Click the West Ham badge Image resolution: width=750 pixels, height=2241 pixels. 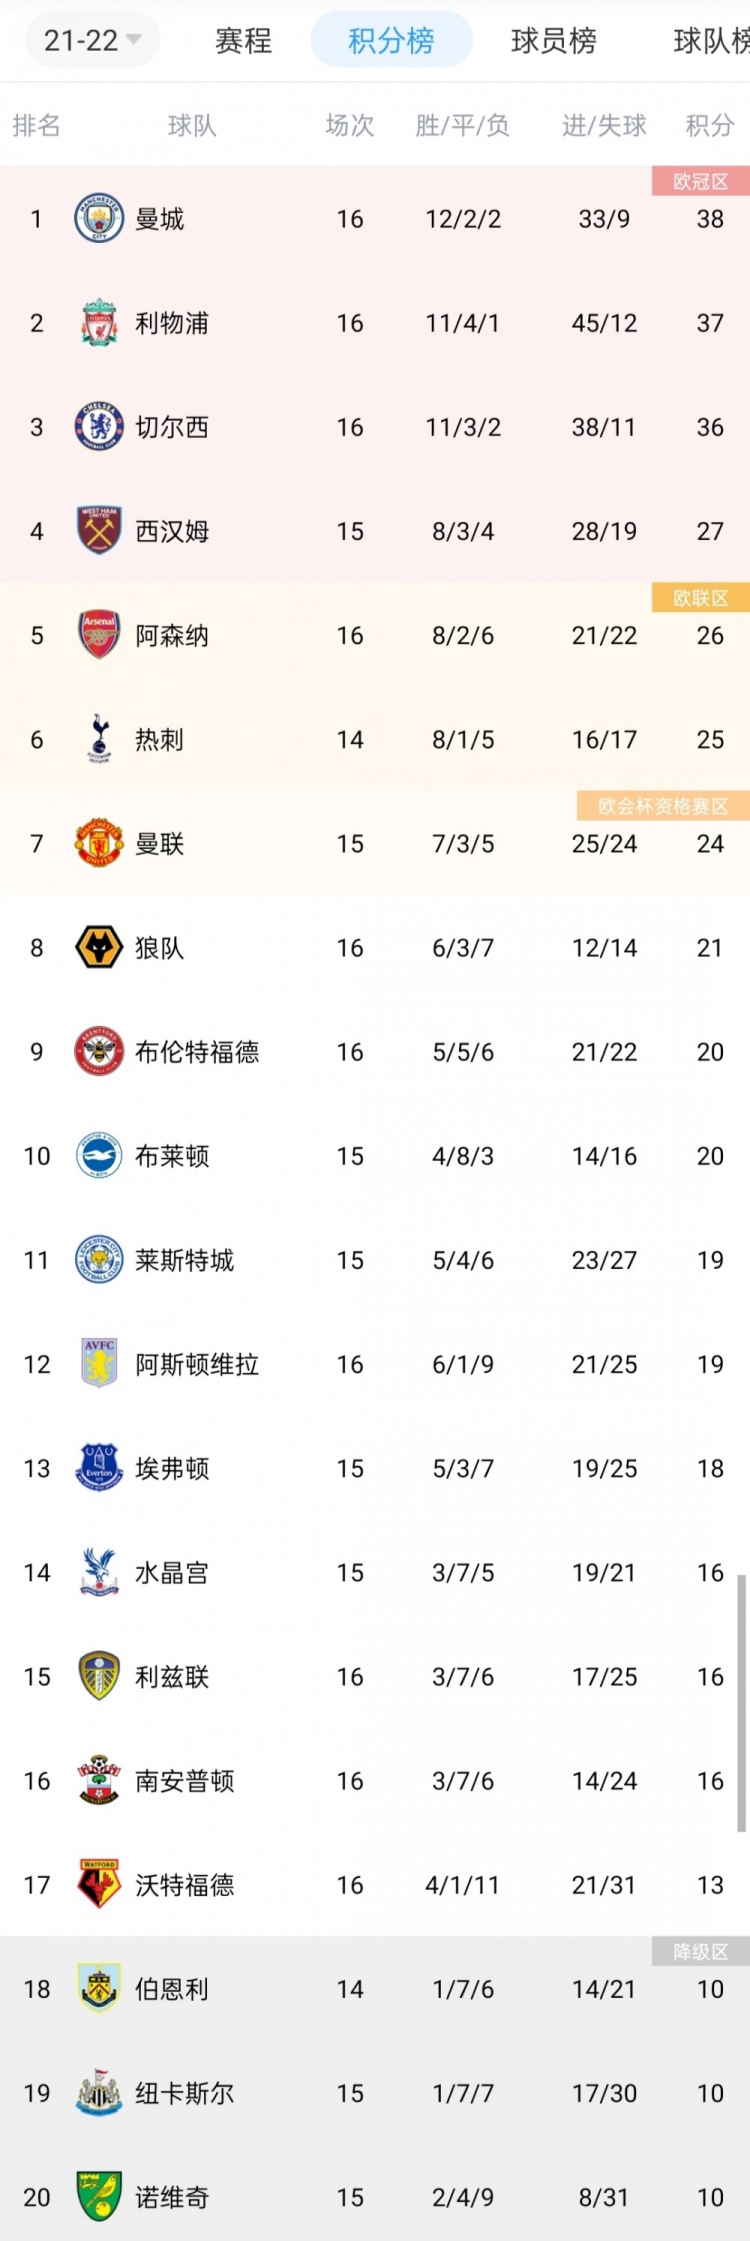coord(99,531)
